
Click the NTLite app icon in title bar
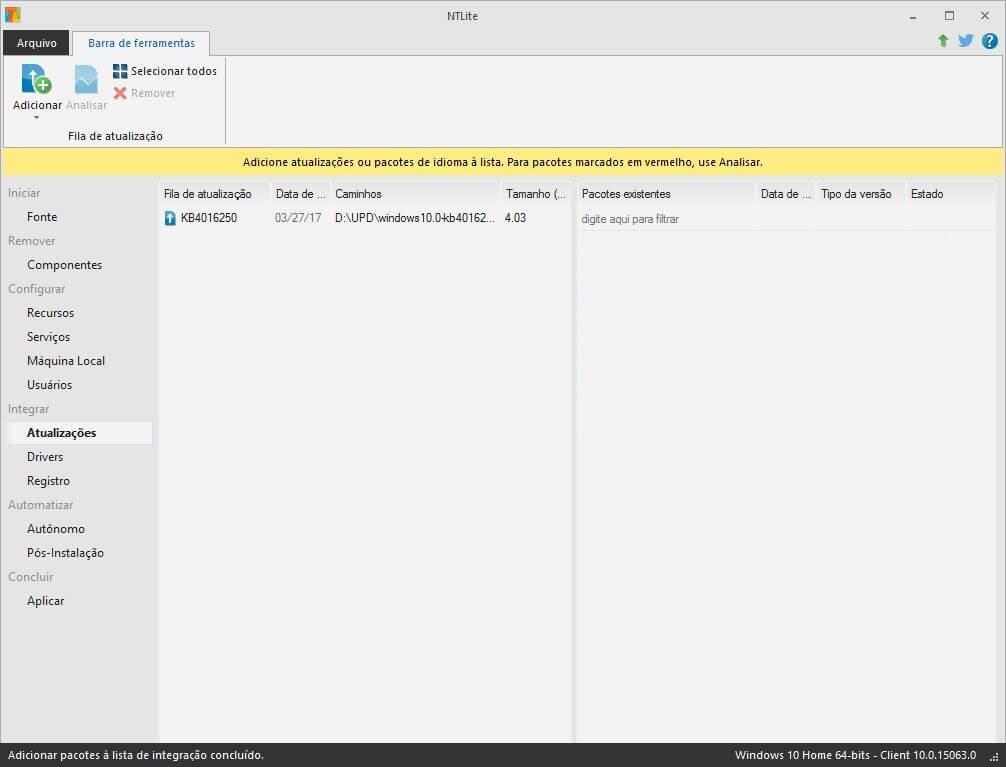tap(12, 14)
